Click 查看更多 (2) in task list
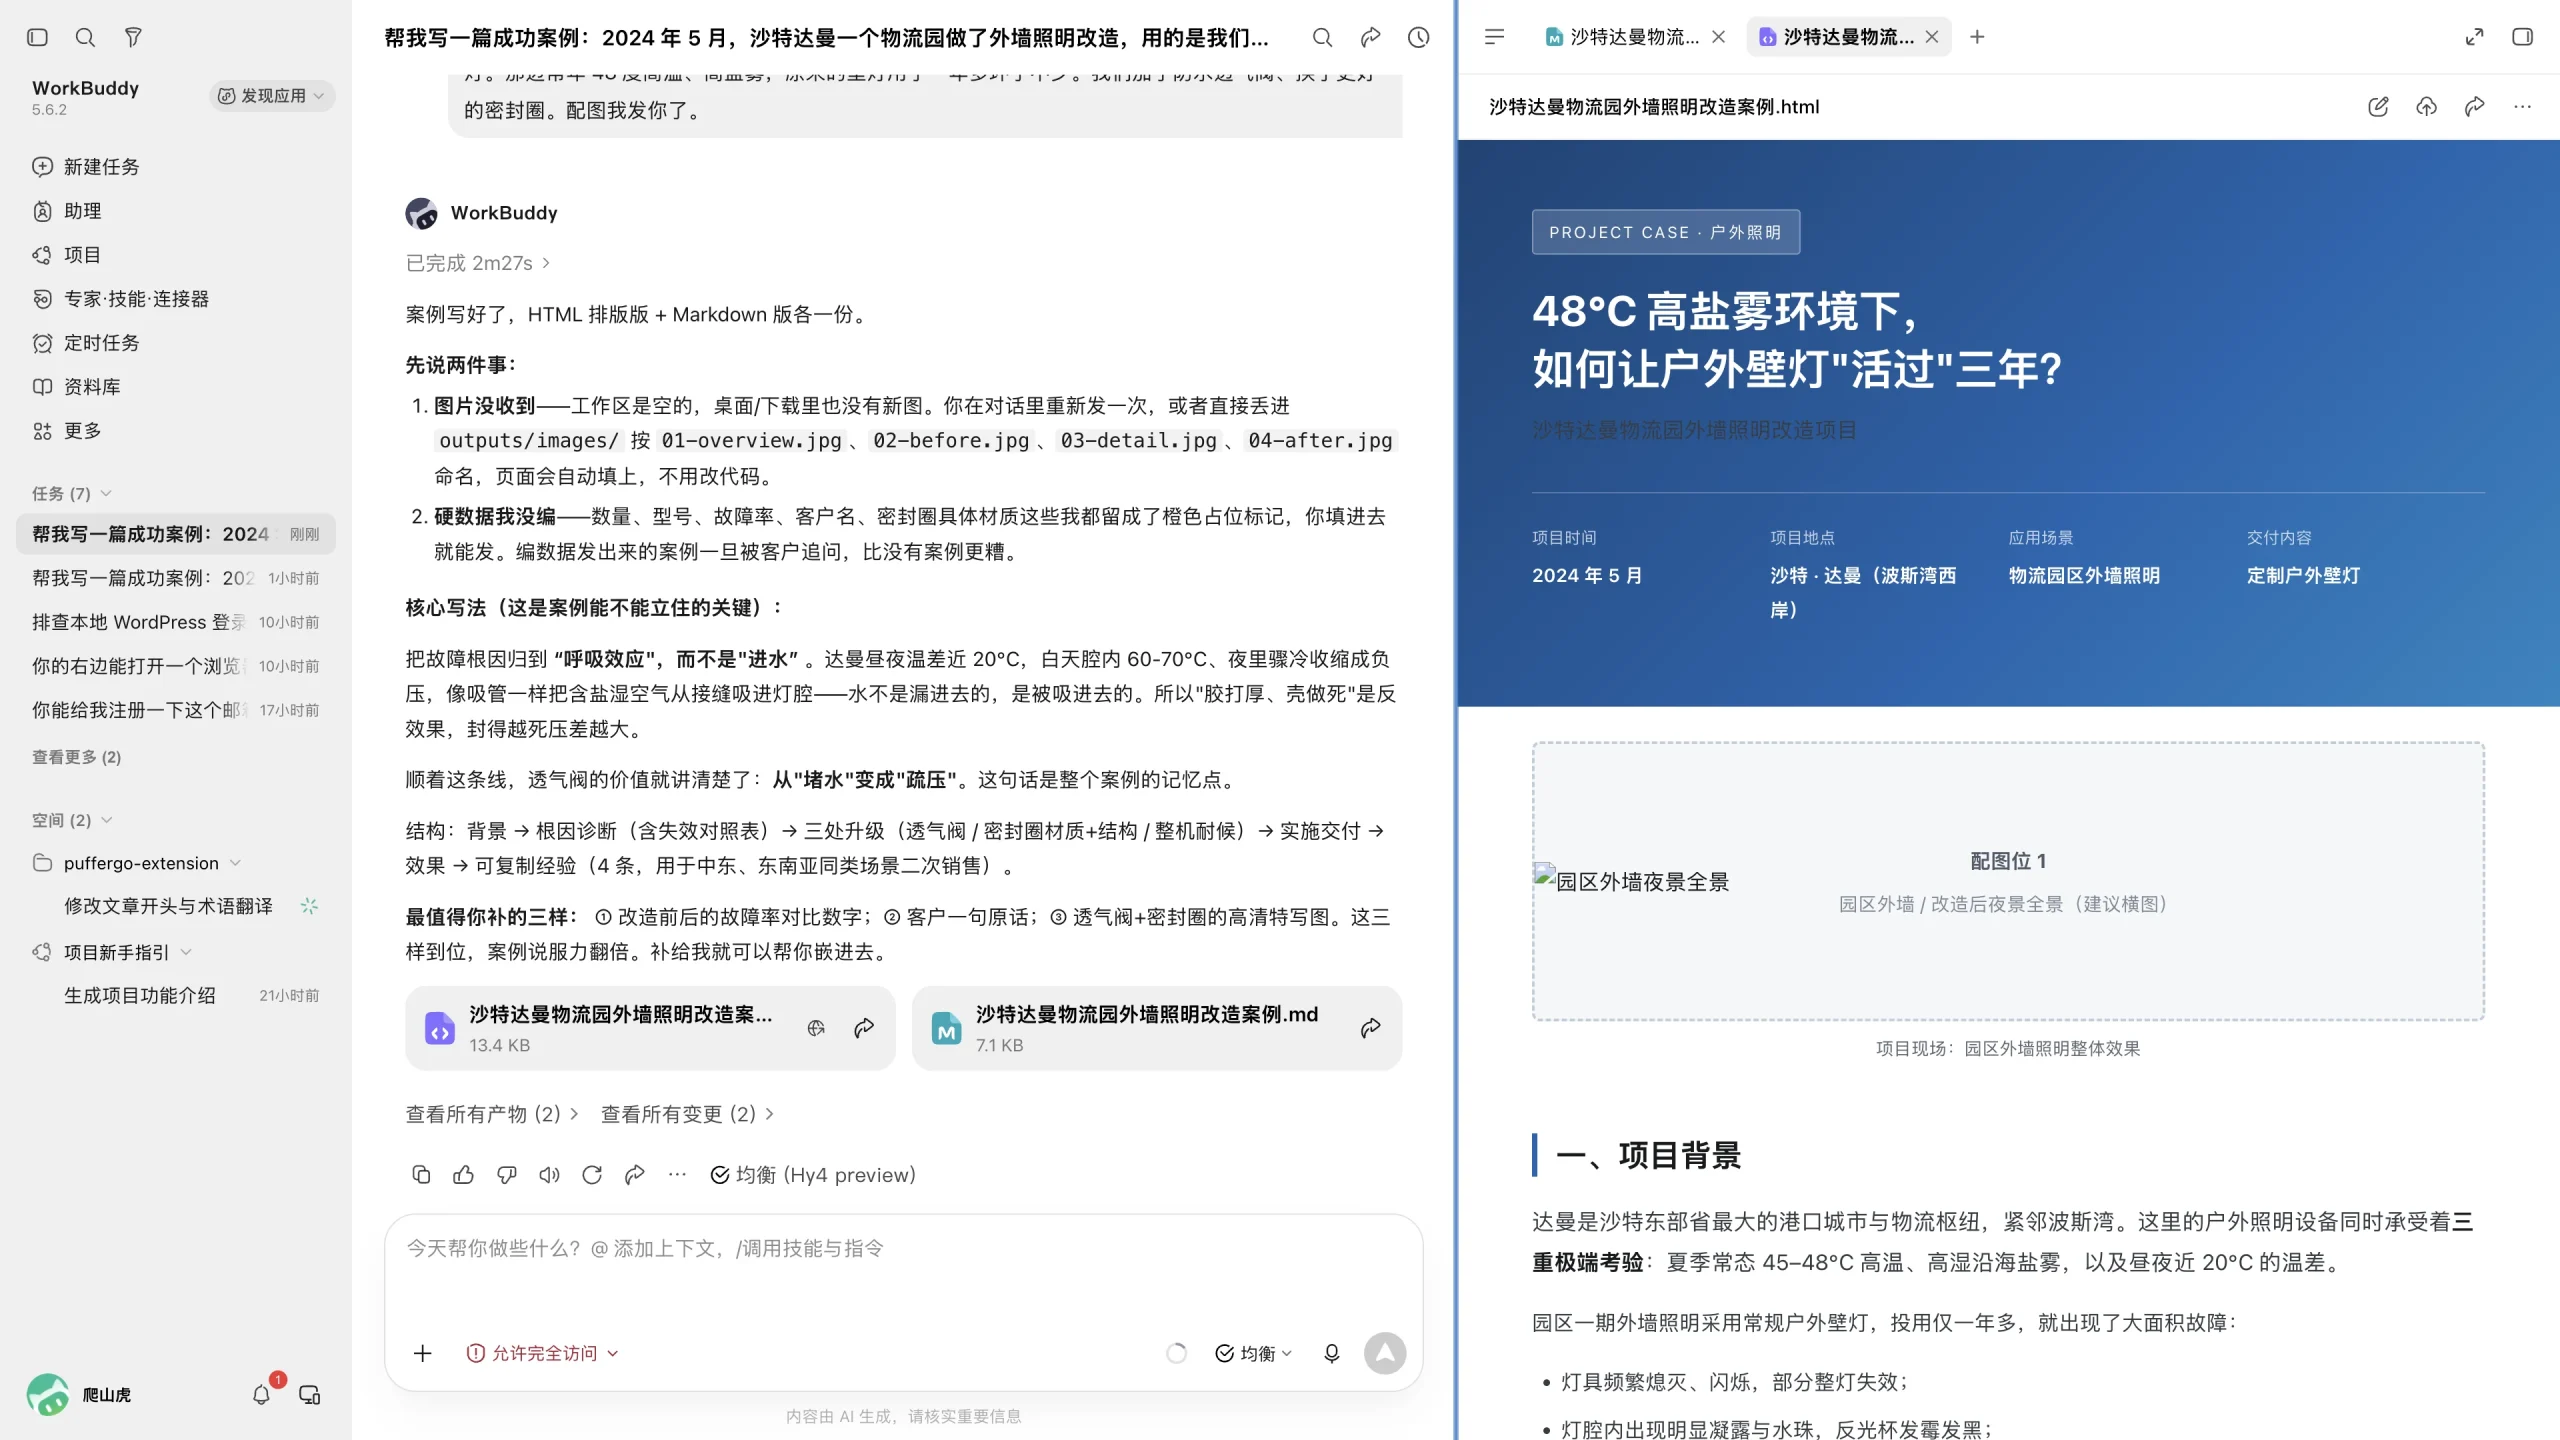2560x1440 pixels. click(77, 757)
